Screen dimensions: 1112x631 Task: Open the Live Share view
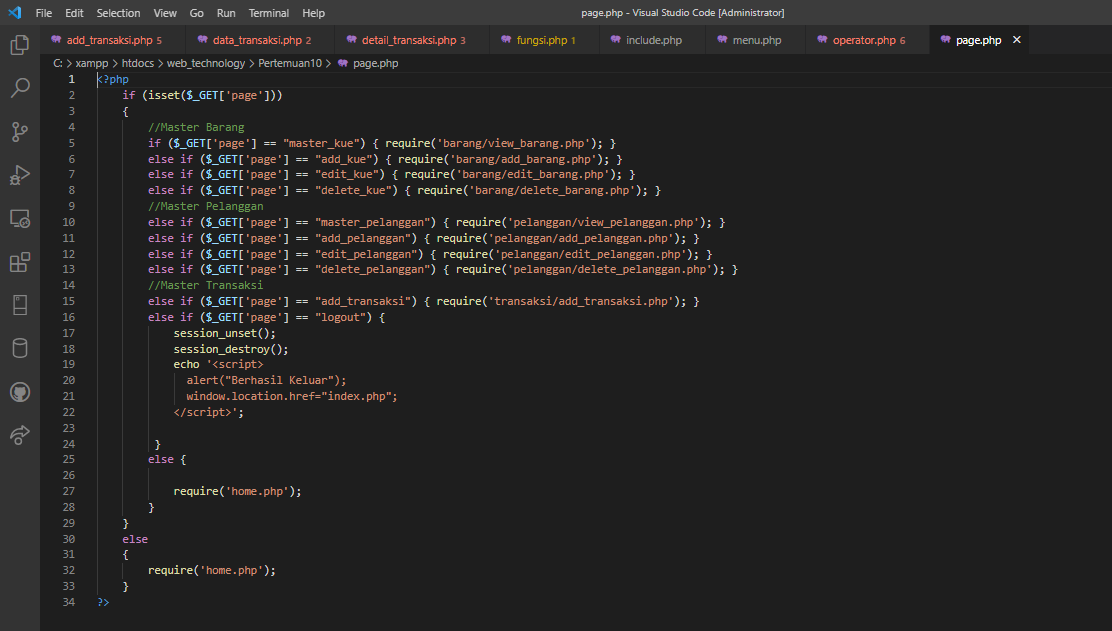tap(20, 435)
